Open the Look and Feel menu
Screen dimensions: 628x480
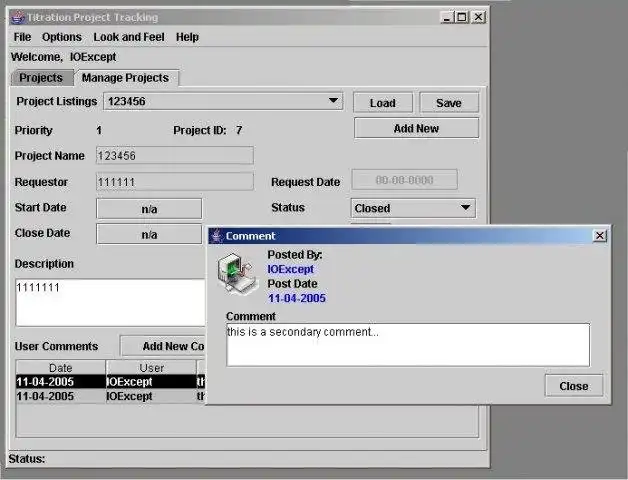coord(129,37)
